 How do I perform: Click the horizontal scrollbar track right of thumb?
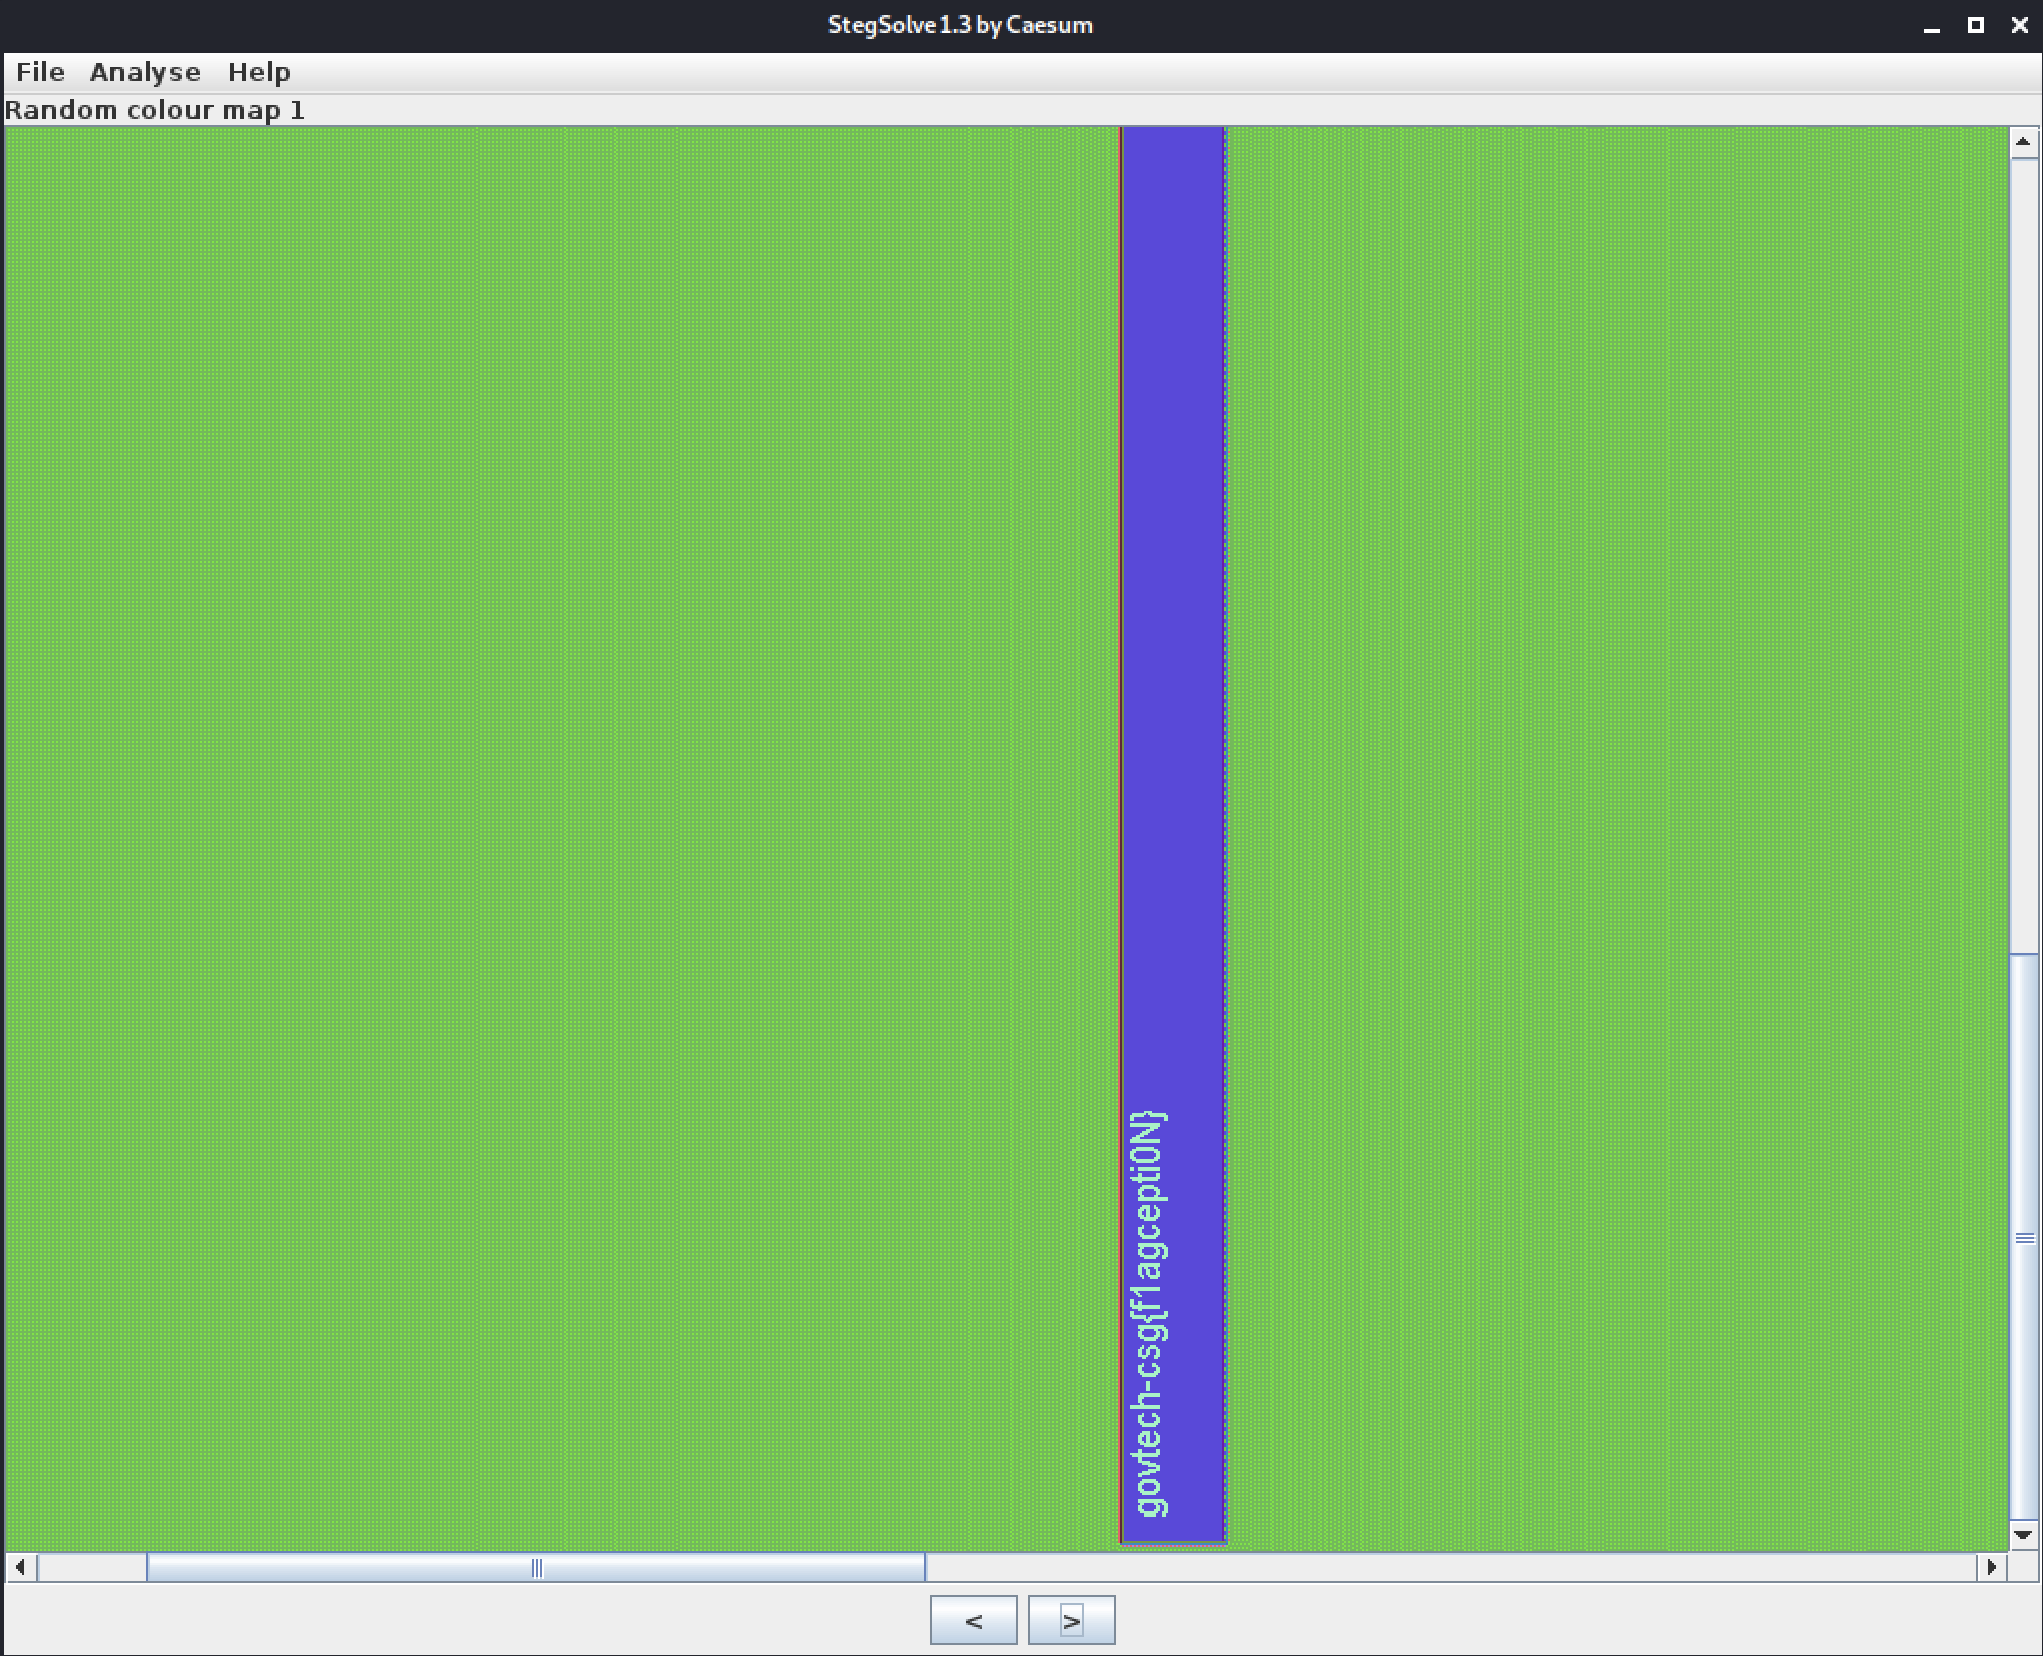(1450, 1567)
